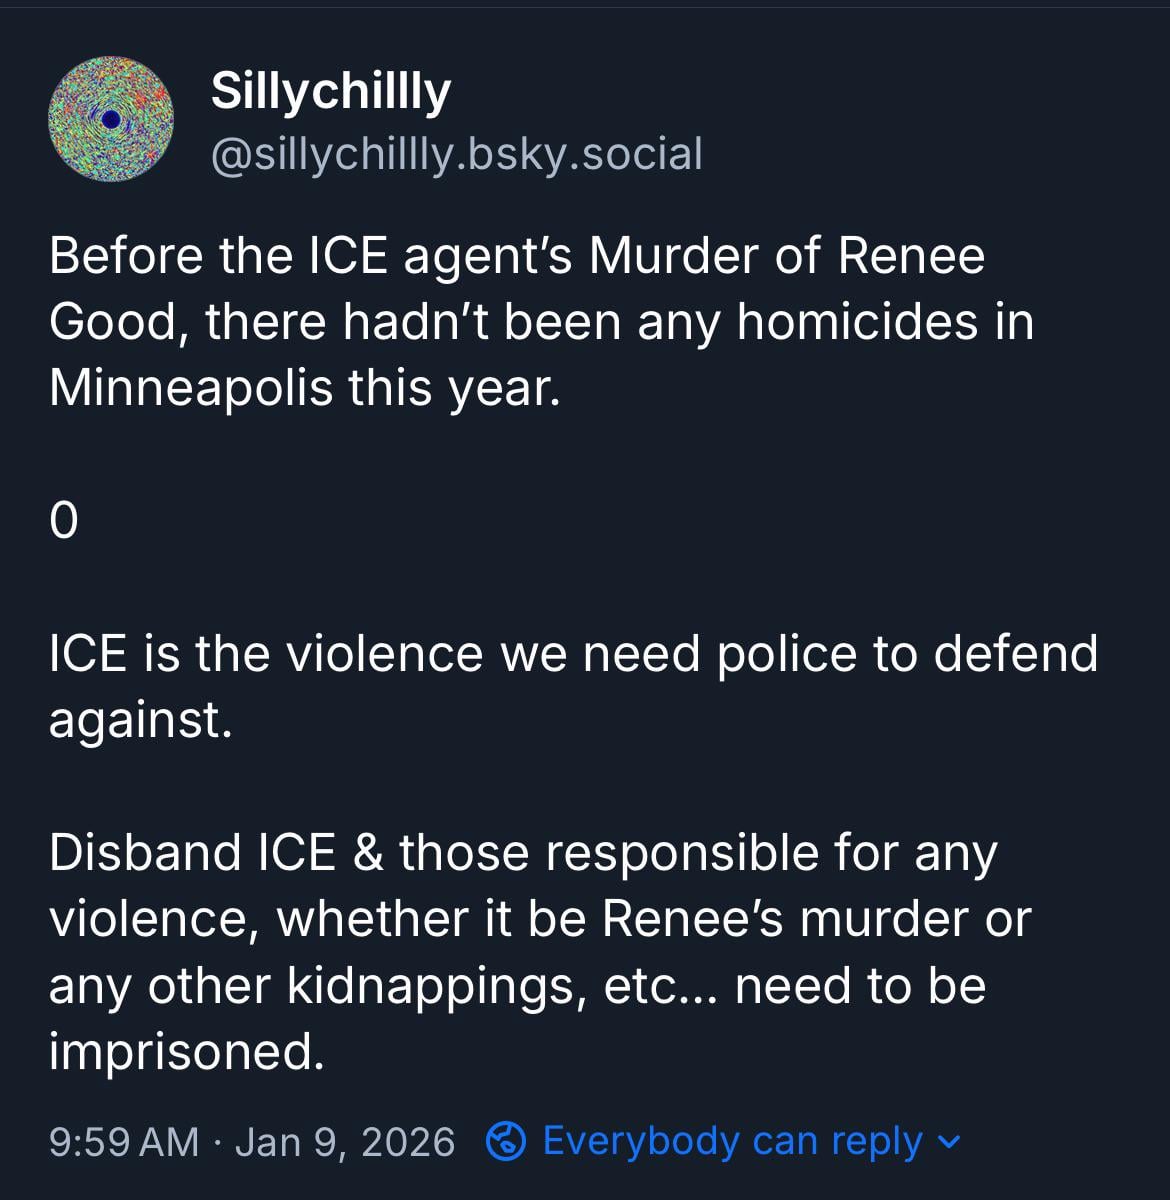Open the Sillychillly display name
The height and width of the screenshot is (1200, 1170).
331,92
